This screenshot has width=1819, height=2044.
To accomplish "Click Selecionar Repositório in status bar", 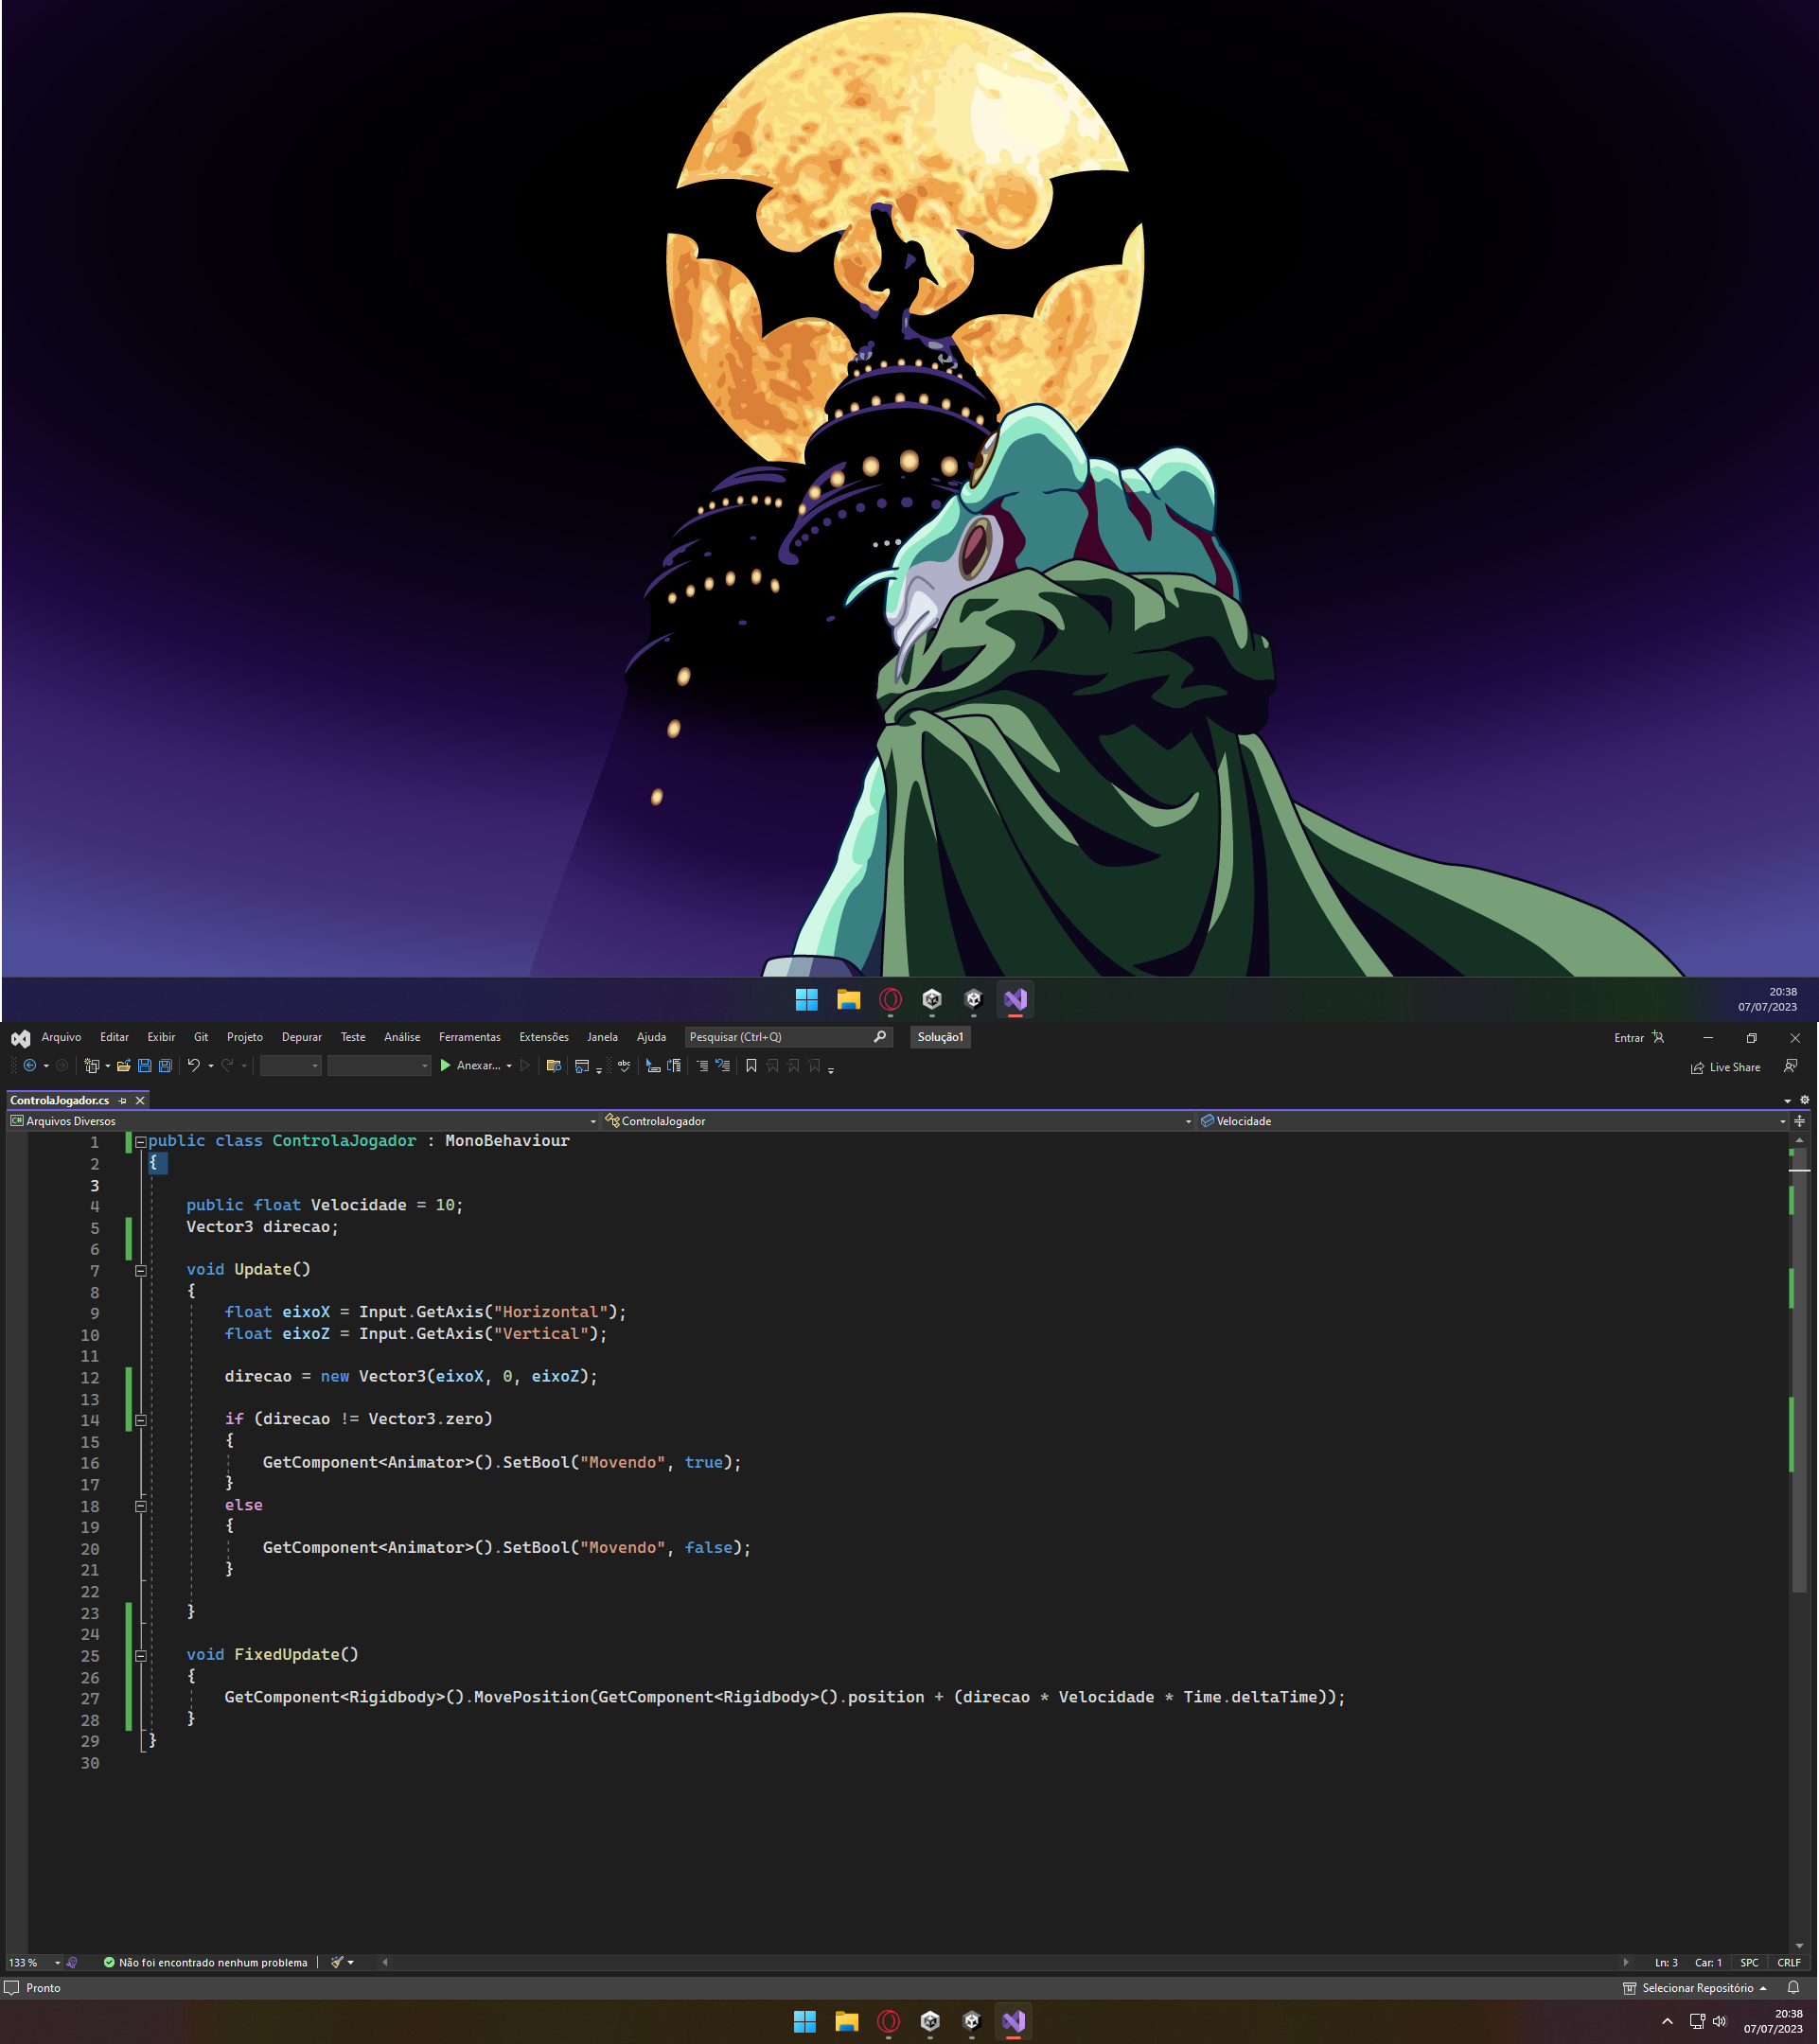I will pyautogui.click(x=1697, y=1988).
